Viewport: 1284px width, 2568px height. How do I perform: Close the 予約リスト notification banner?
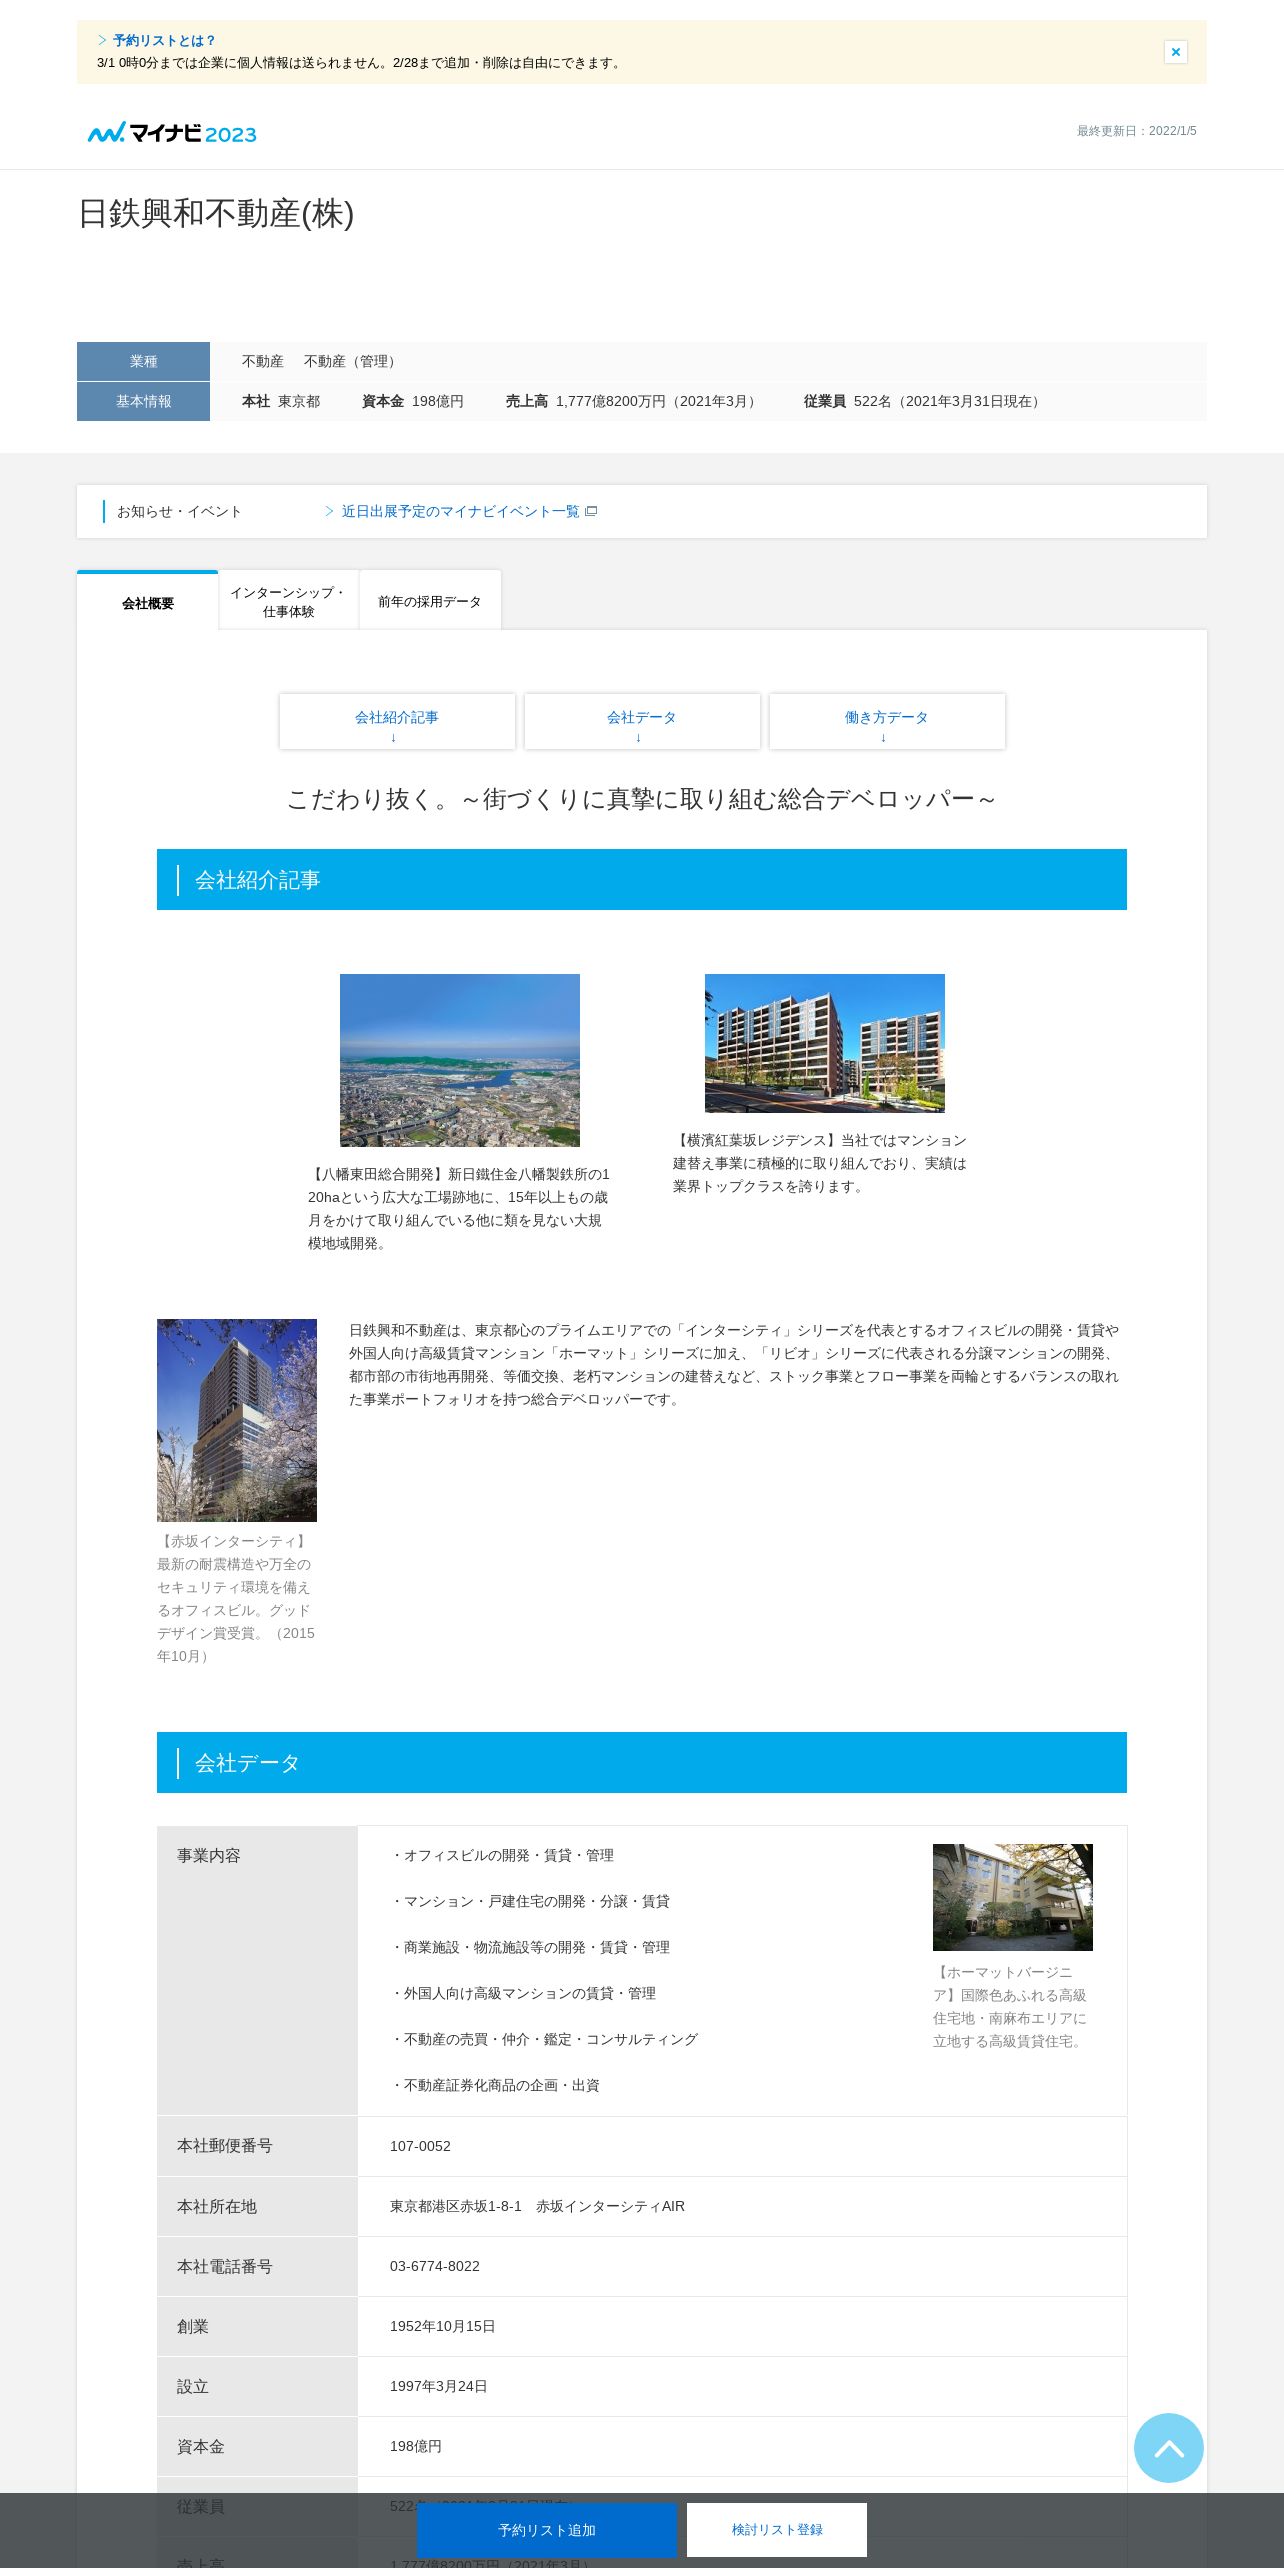(1175, 52)
